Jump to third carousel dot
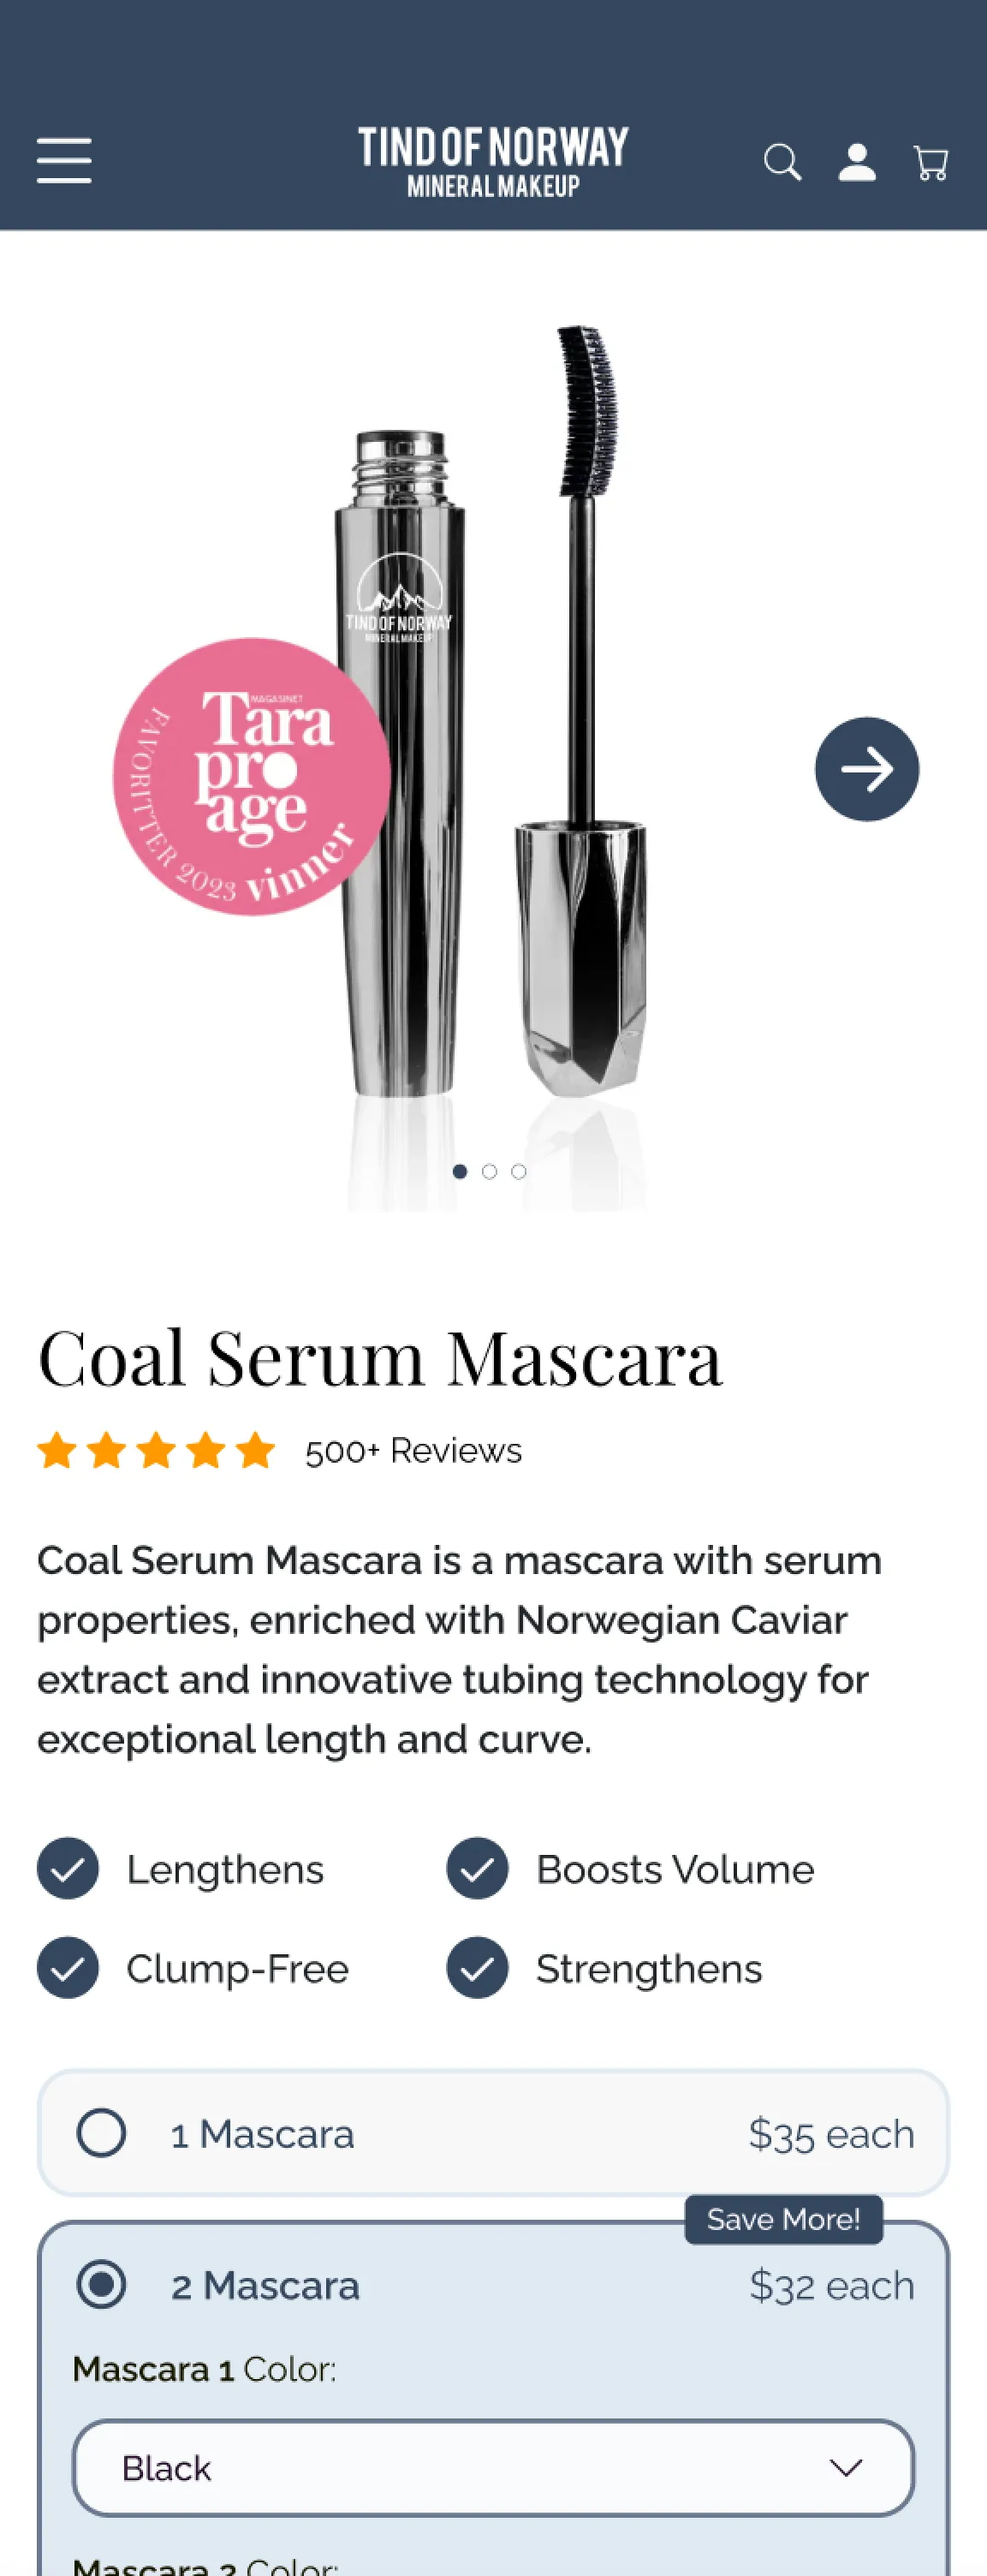The width and height of the screenshot is (987, 2576). (518, 1171)
